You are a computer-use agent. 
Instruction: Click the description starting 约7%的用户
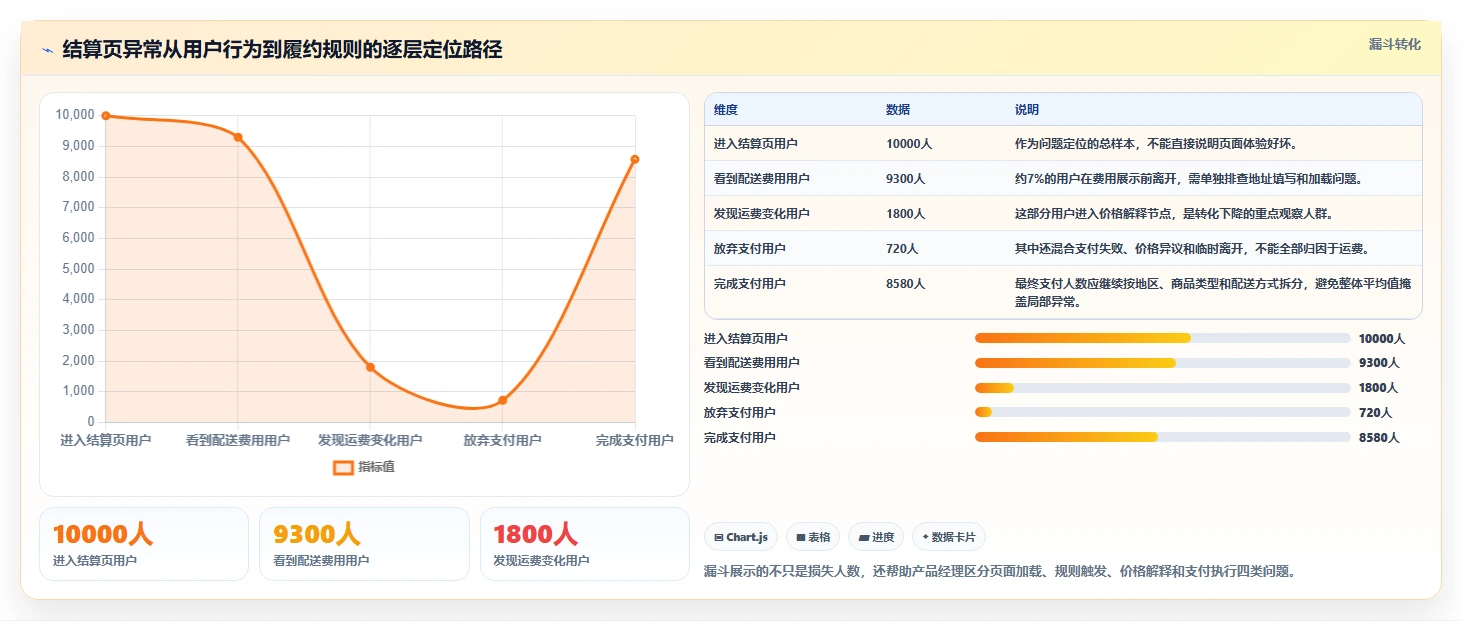(x=1189, y=179)
